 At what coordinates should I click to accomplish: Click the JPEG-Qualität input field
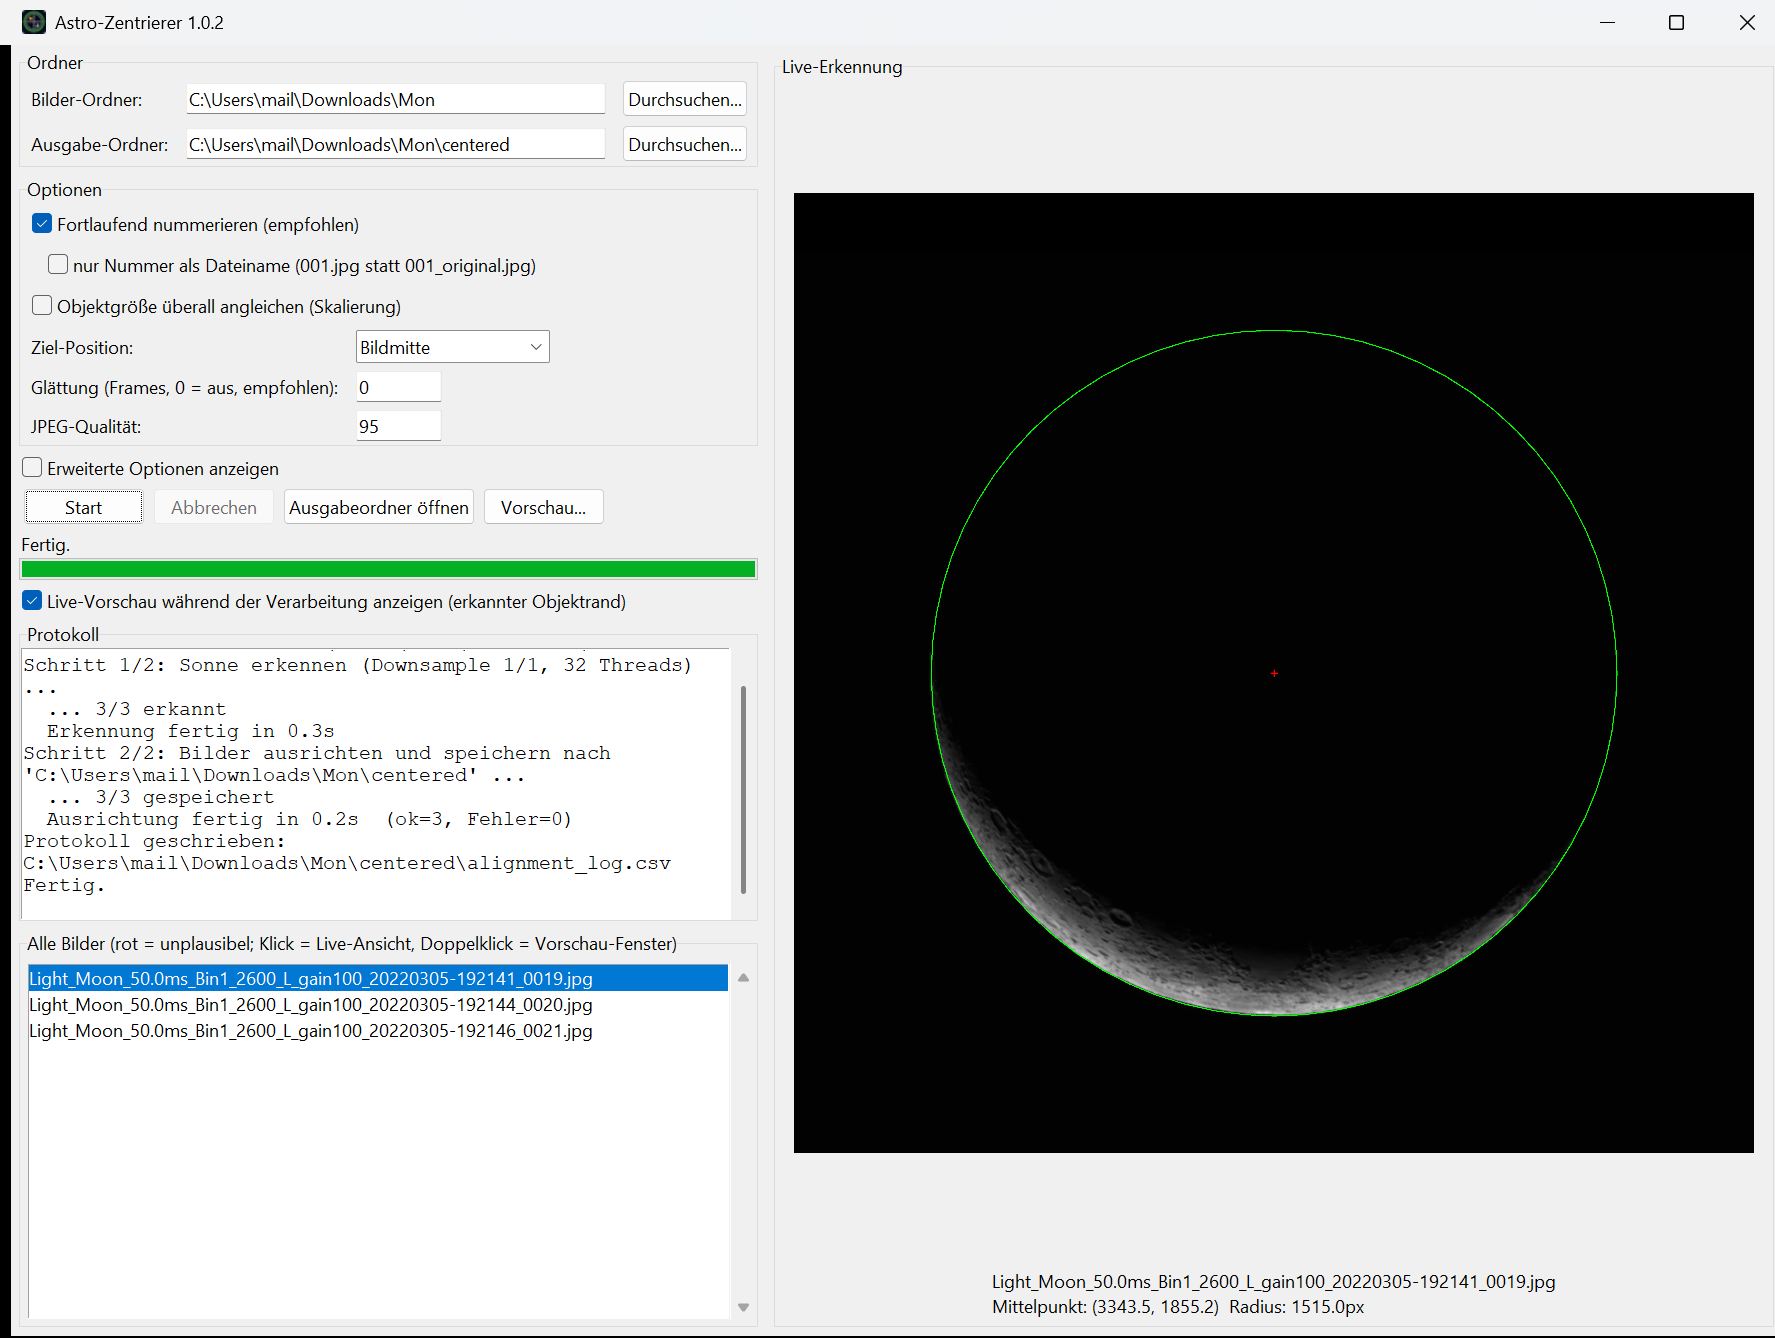[398, 426]
